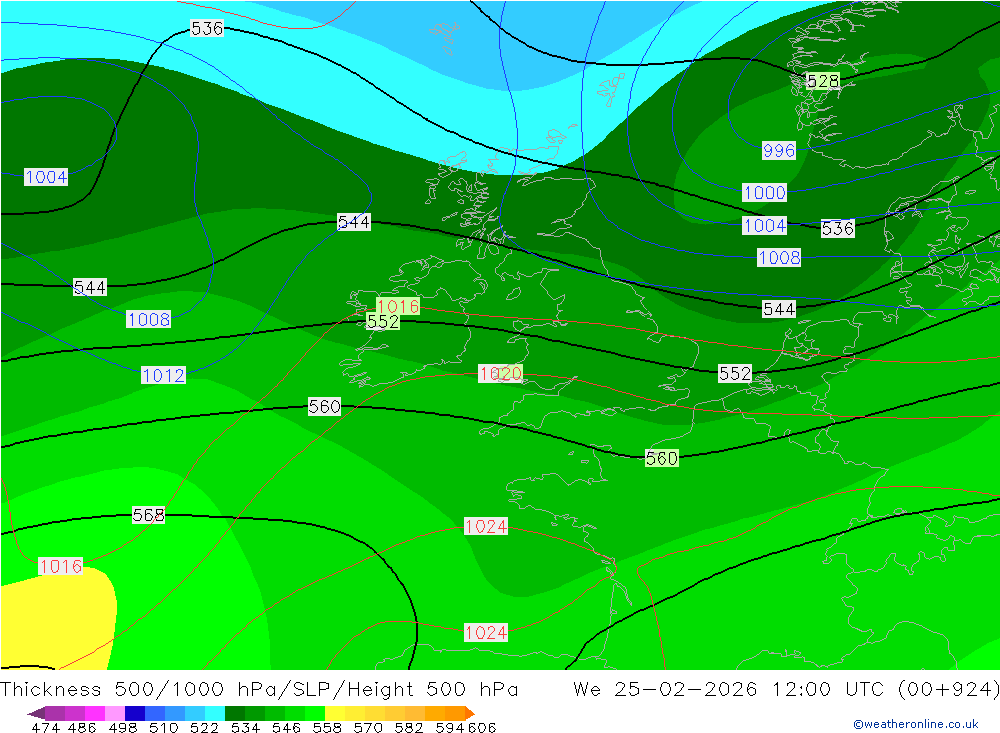This screenshot has width=1000, height=733.
Task: Click the 528 height contour label
Action: coord(823,81)
